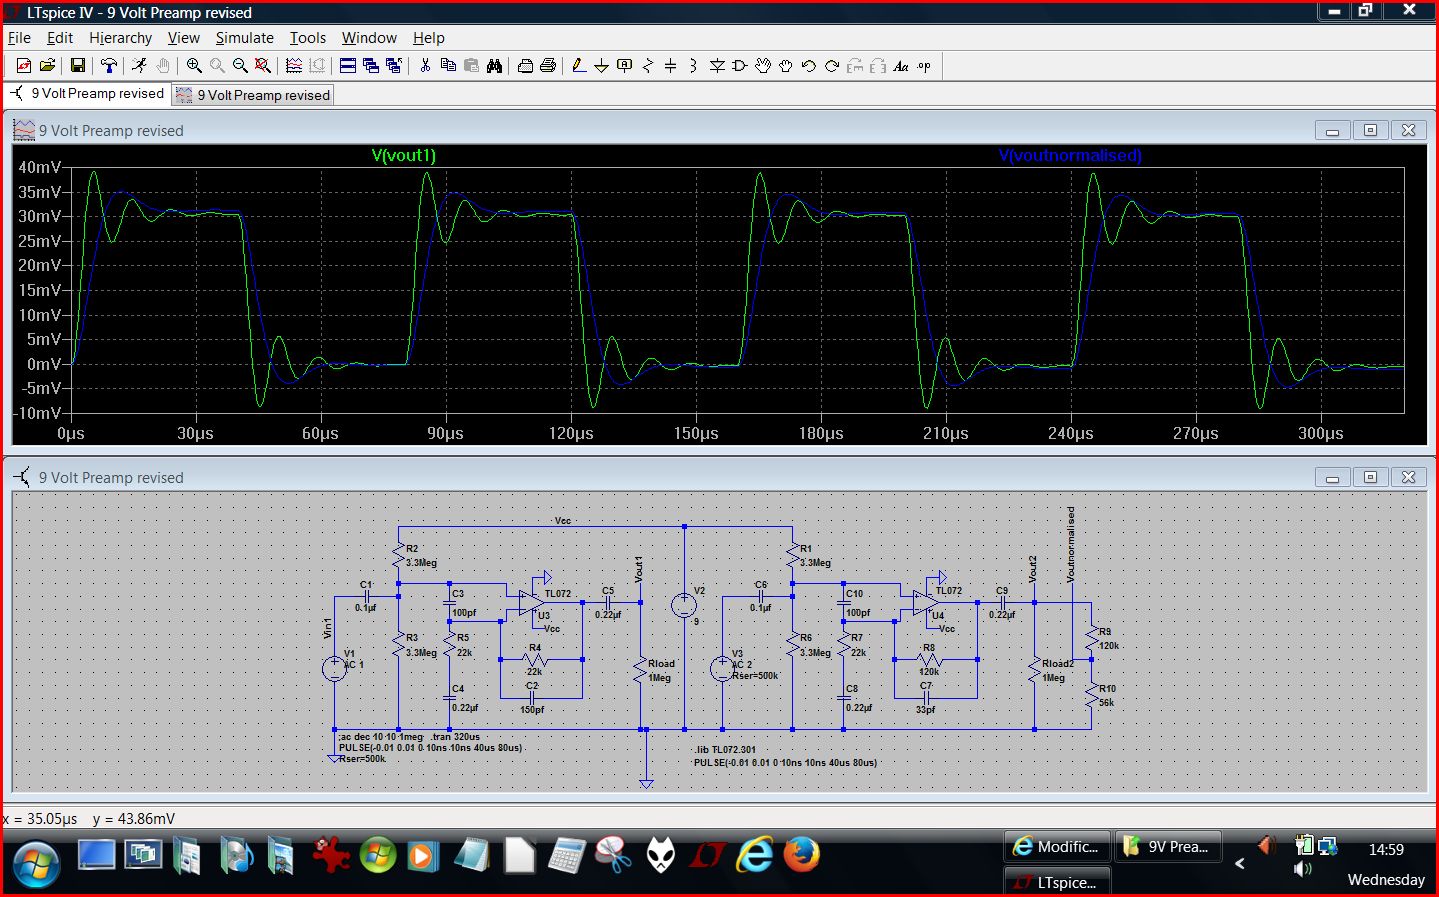Open the Windows Start button

coord(36,865)
